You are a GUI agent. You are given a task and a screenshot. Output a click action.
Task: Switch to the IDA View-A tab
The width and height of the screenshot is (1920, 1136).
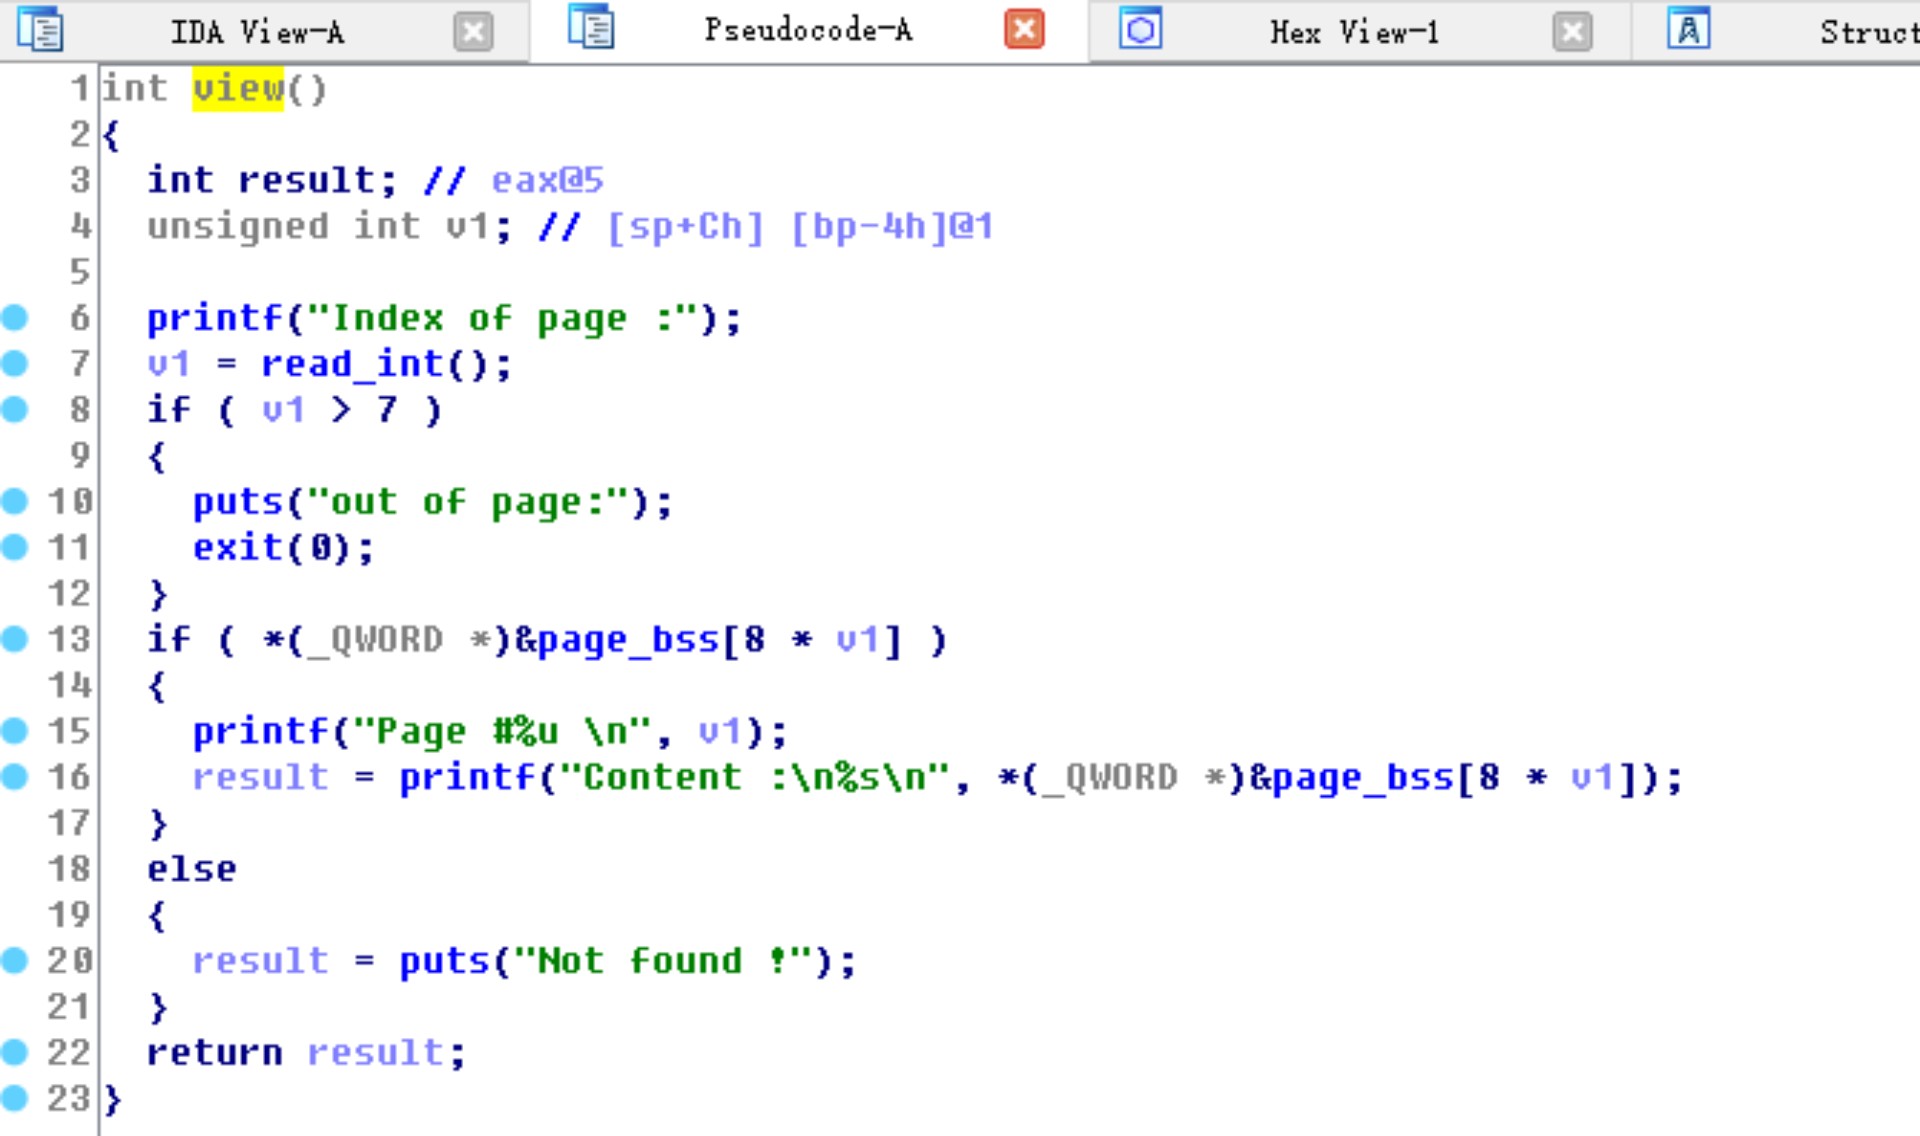pyautogui.click(x=257, y=33)
